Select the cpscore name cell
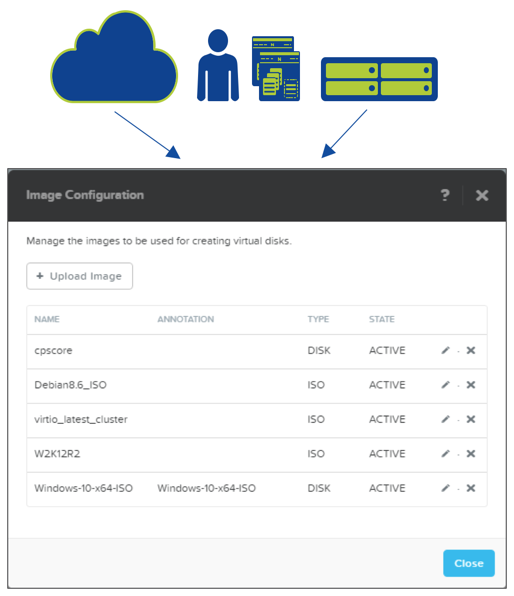Screen dimensions: 514x596 tap(53, 350)
